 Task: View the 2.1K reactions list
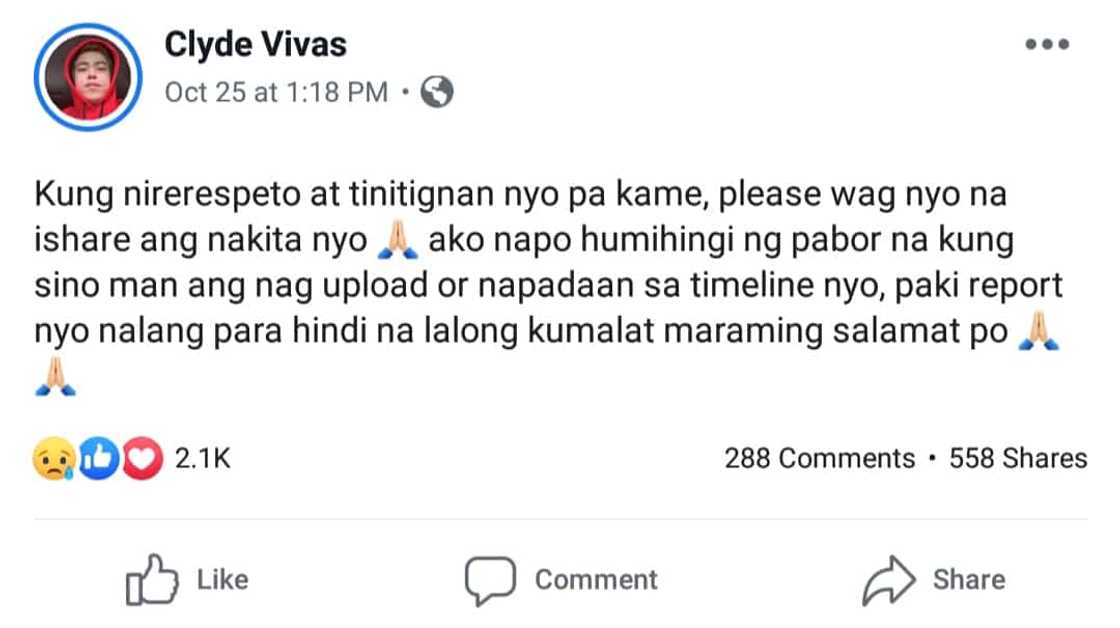(203, 459)
